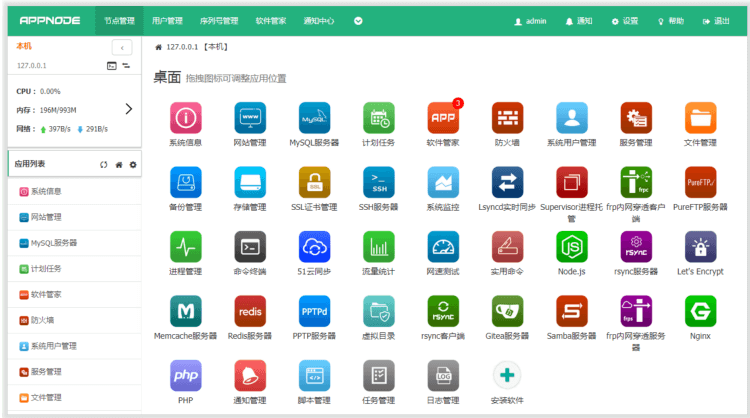Open the 日志管理 icon

tap(443, 376)
